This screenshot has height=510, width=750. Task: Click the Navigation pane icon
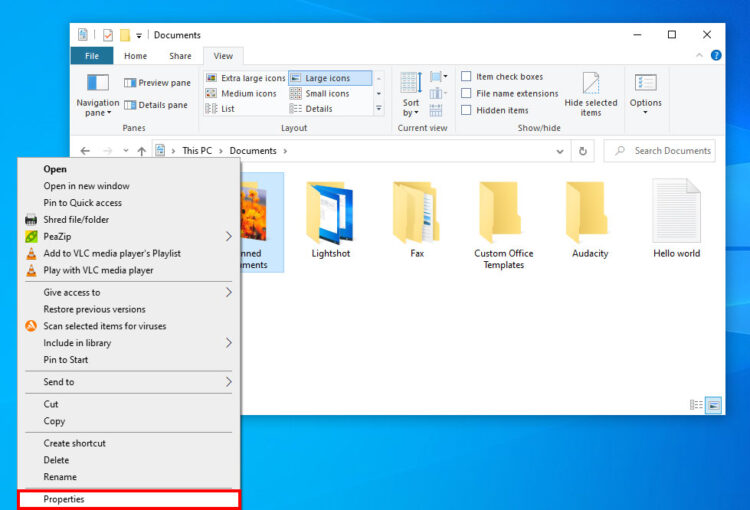click(97, 83)
